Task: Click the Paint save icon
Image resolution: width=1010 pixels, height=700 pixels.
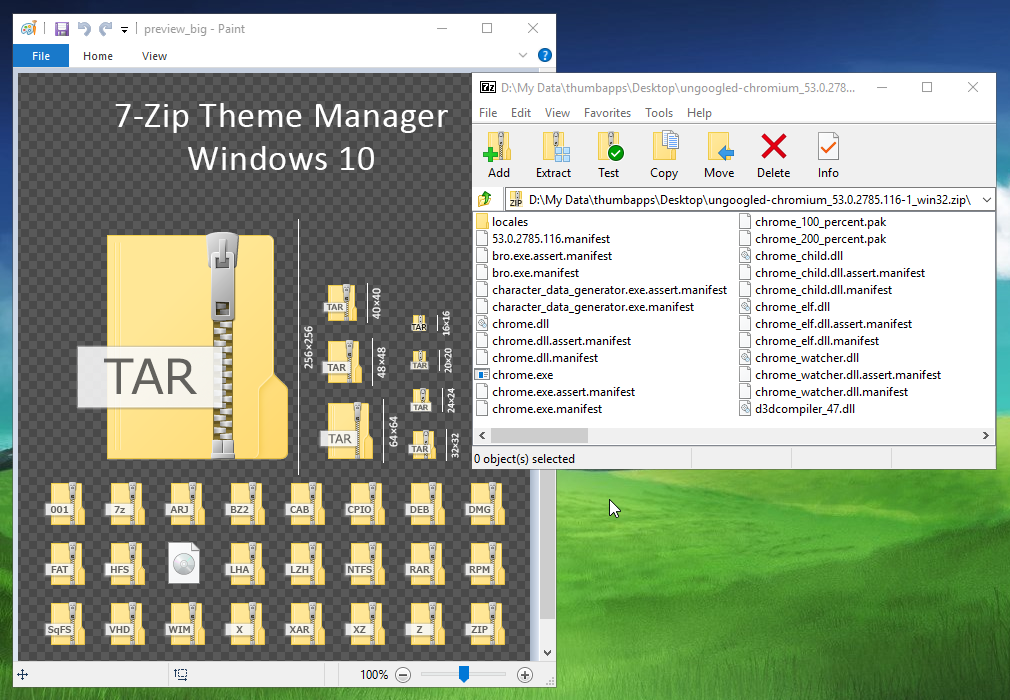Action: tap(62, 29)
